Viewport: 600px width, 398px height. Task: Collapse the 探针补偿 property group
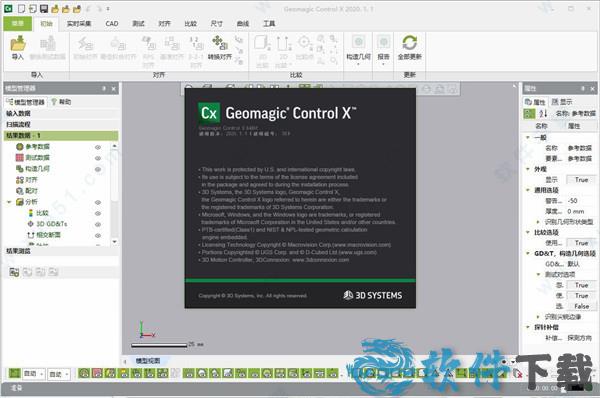click(x=528, y=327)
